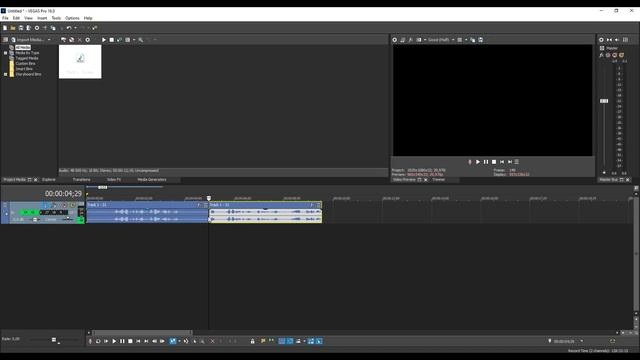The image size is (640, 360).
Task: Toggle Auto Ripple button
Action: (298, 341)
